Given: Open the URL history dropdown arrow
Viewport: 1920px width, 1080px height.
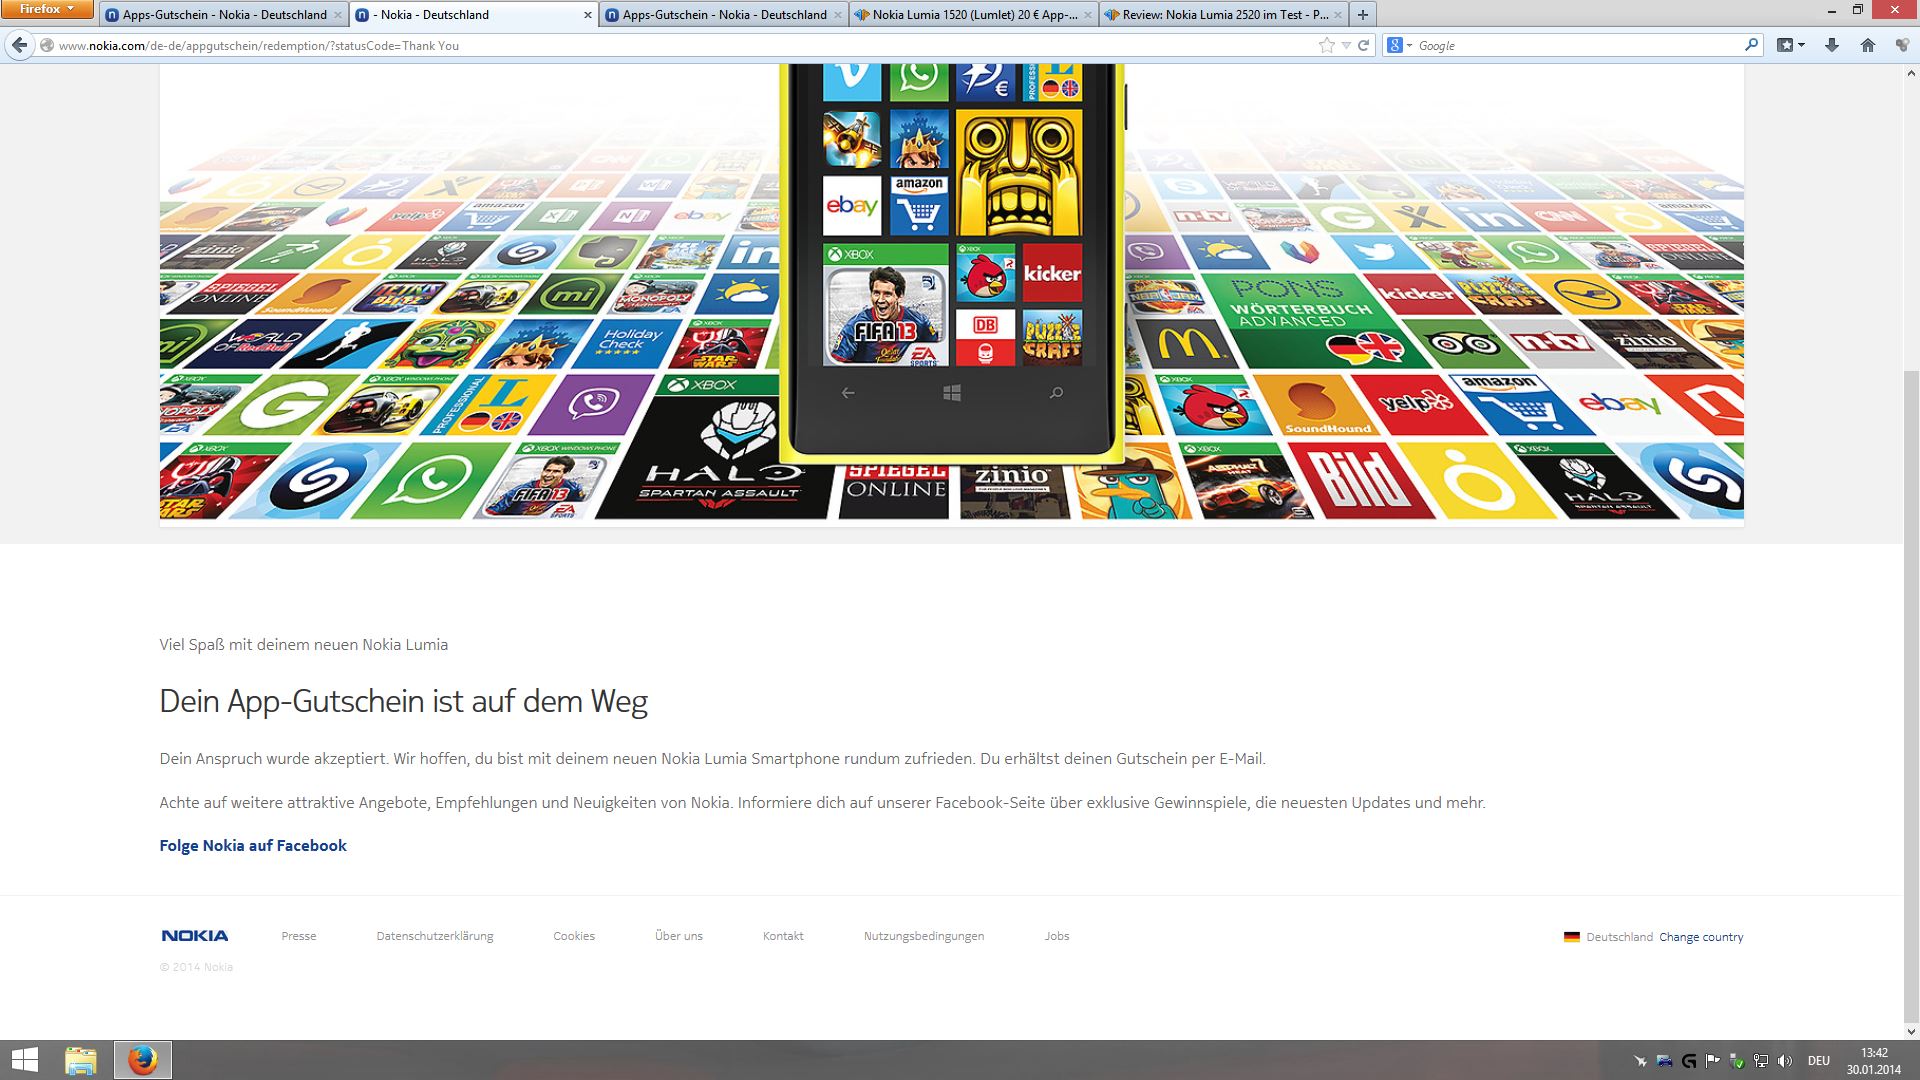Looking at the screenshot, I should [x=1346, y=45].
